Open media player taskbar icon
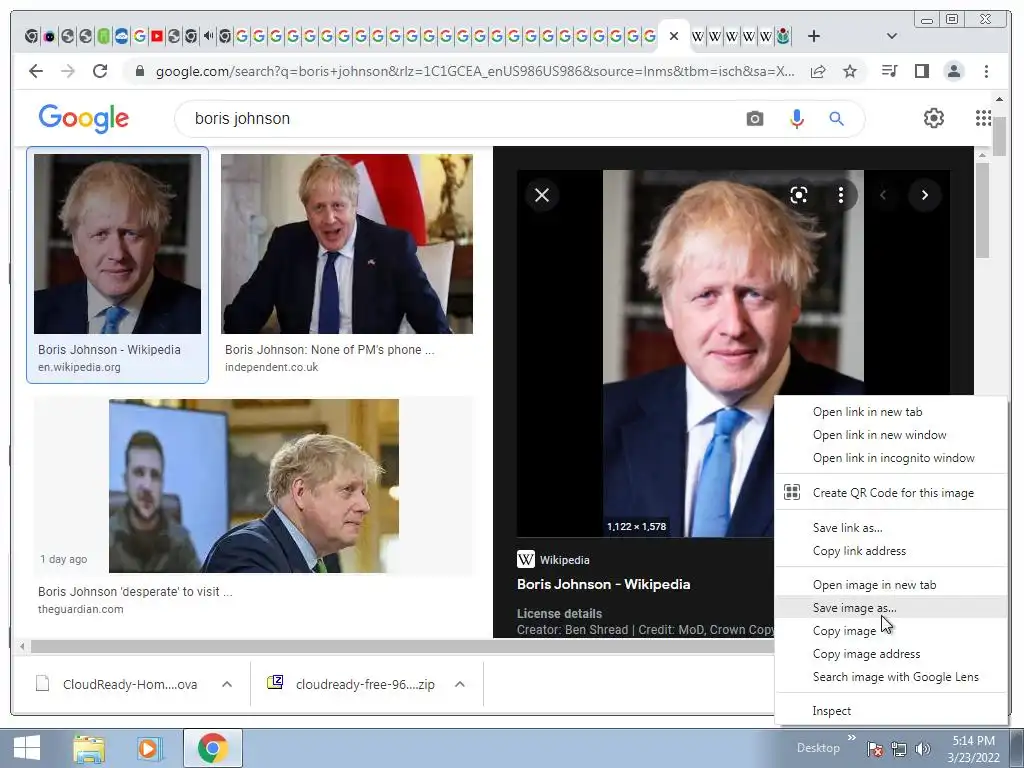 coord(150,748)
